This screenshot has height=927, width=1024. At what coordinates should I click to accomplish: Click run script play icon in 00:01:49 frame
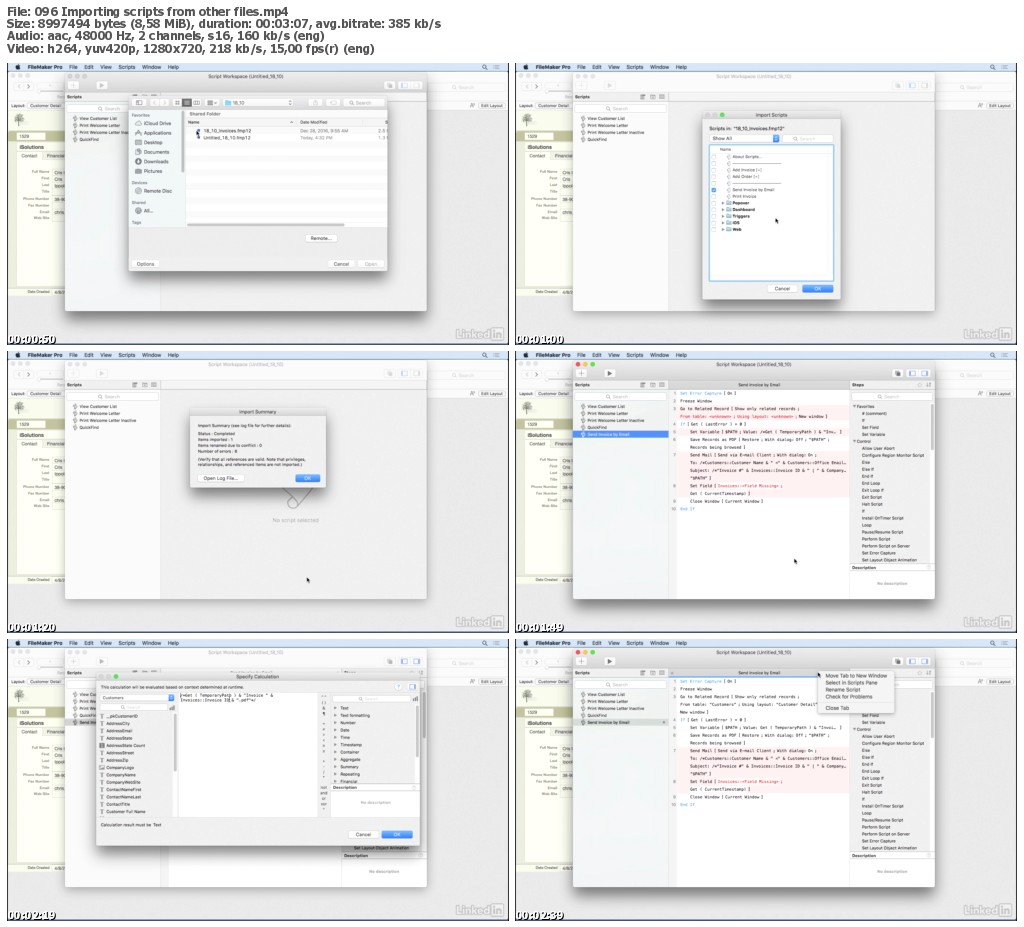point(609,373)
